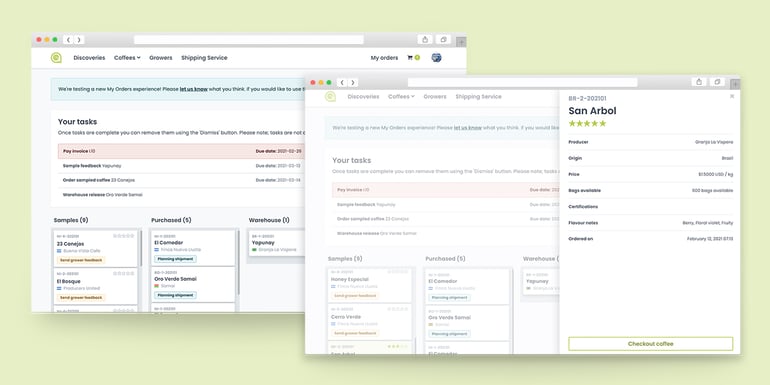Click Send grower feedback on 23 Conejos card

coord(81,260)
